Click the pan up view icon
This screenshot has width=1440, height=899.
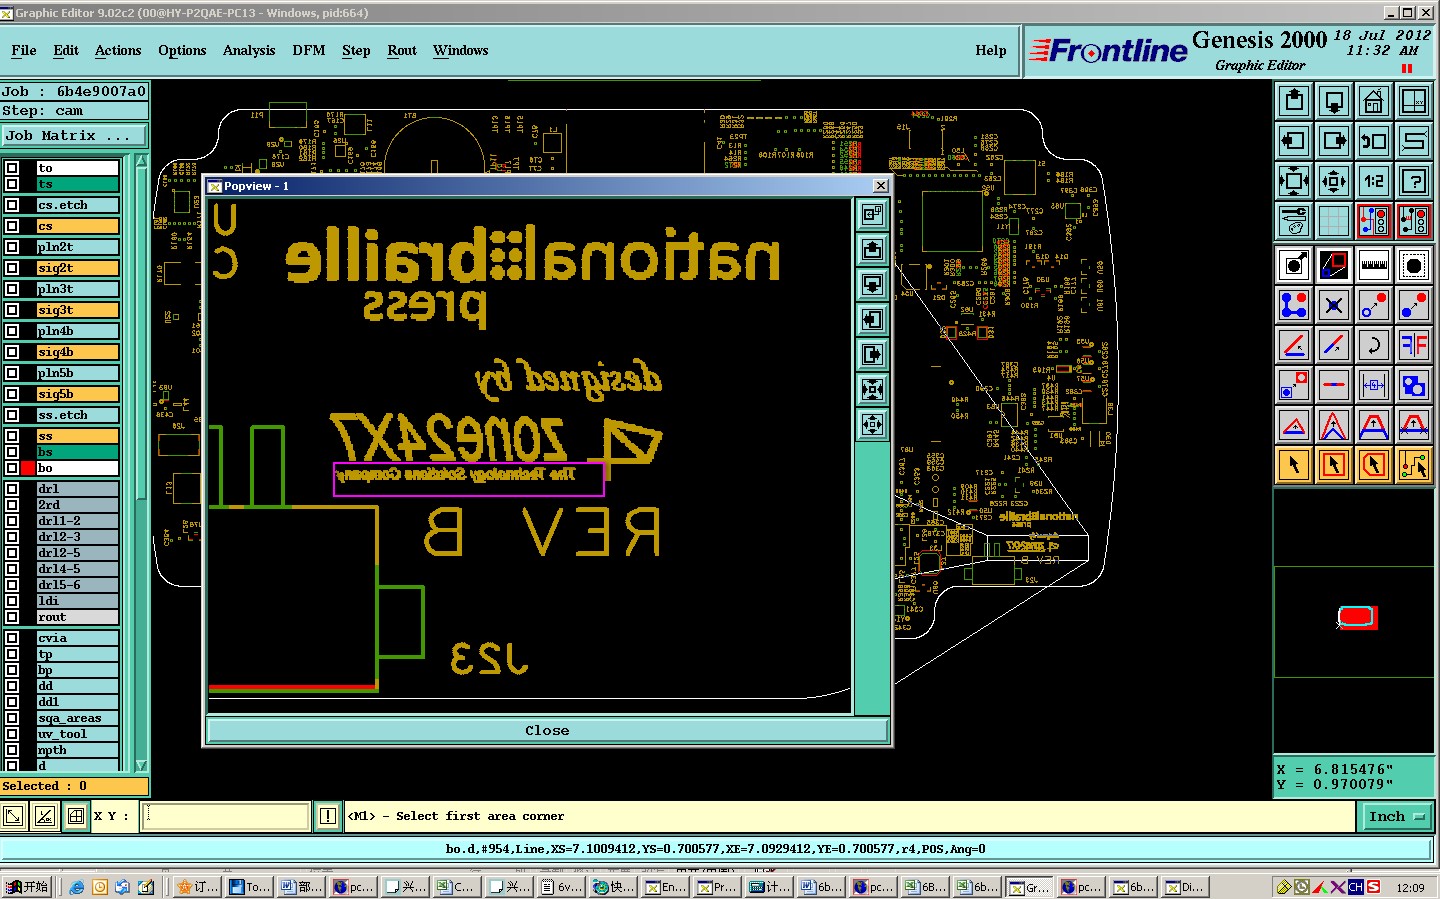click(1294, 101)
